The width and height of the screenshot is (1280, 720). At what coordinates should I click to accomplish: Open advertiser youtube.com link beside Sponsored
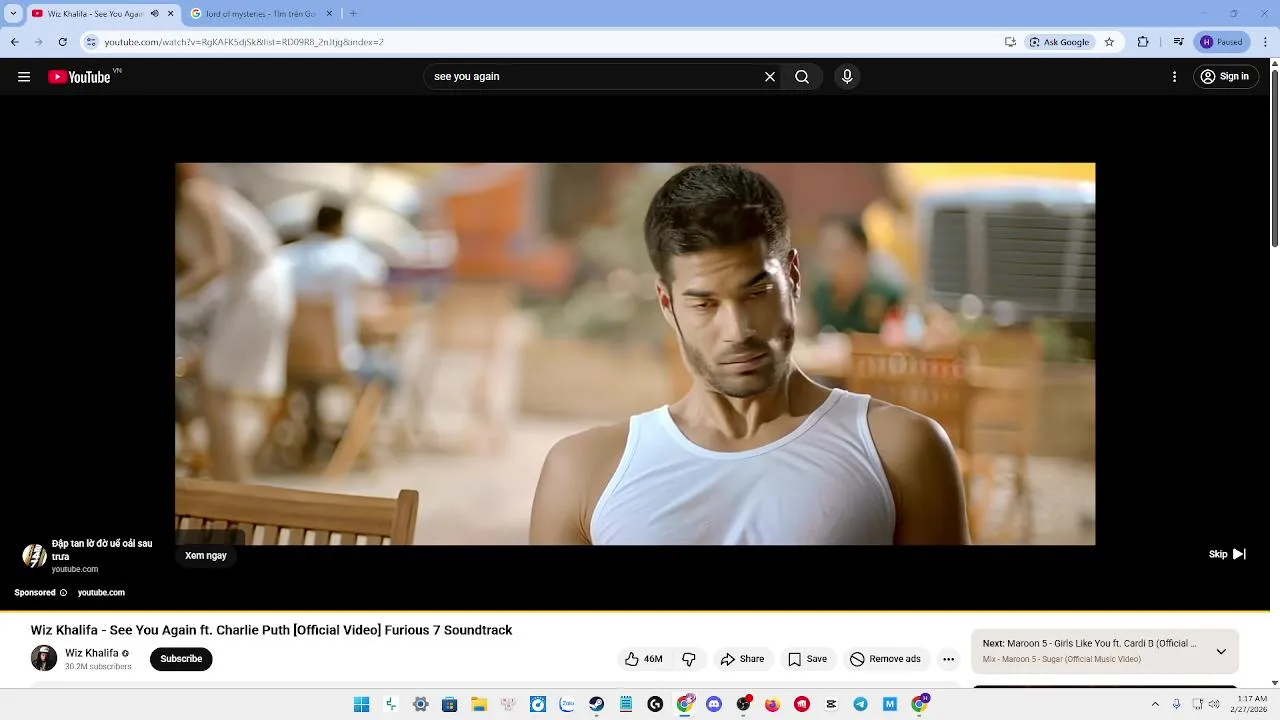101,593
